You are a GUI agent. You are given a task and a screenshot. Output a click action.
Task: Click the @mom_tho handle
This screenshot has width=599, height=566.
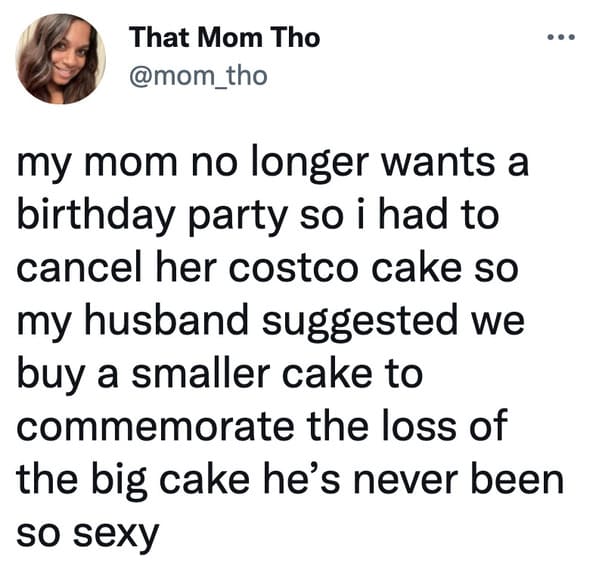pos(198,76)
